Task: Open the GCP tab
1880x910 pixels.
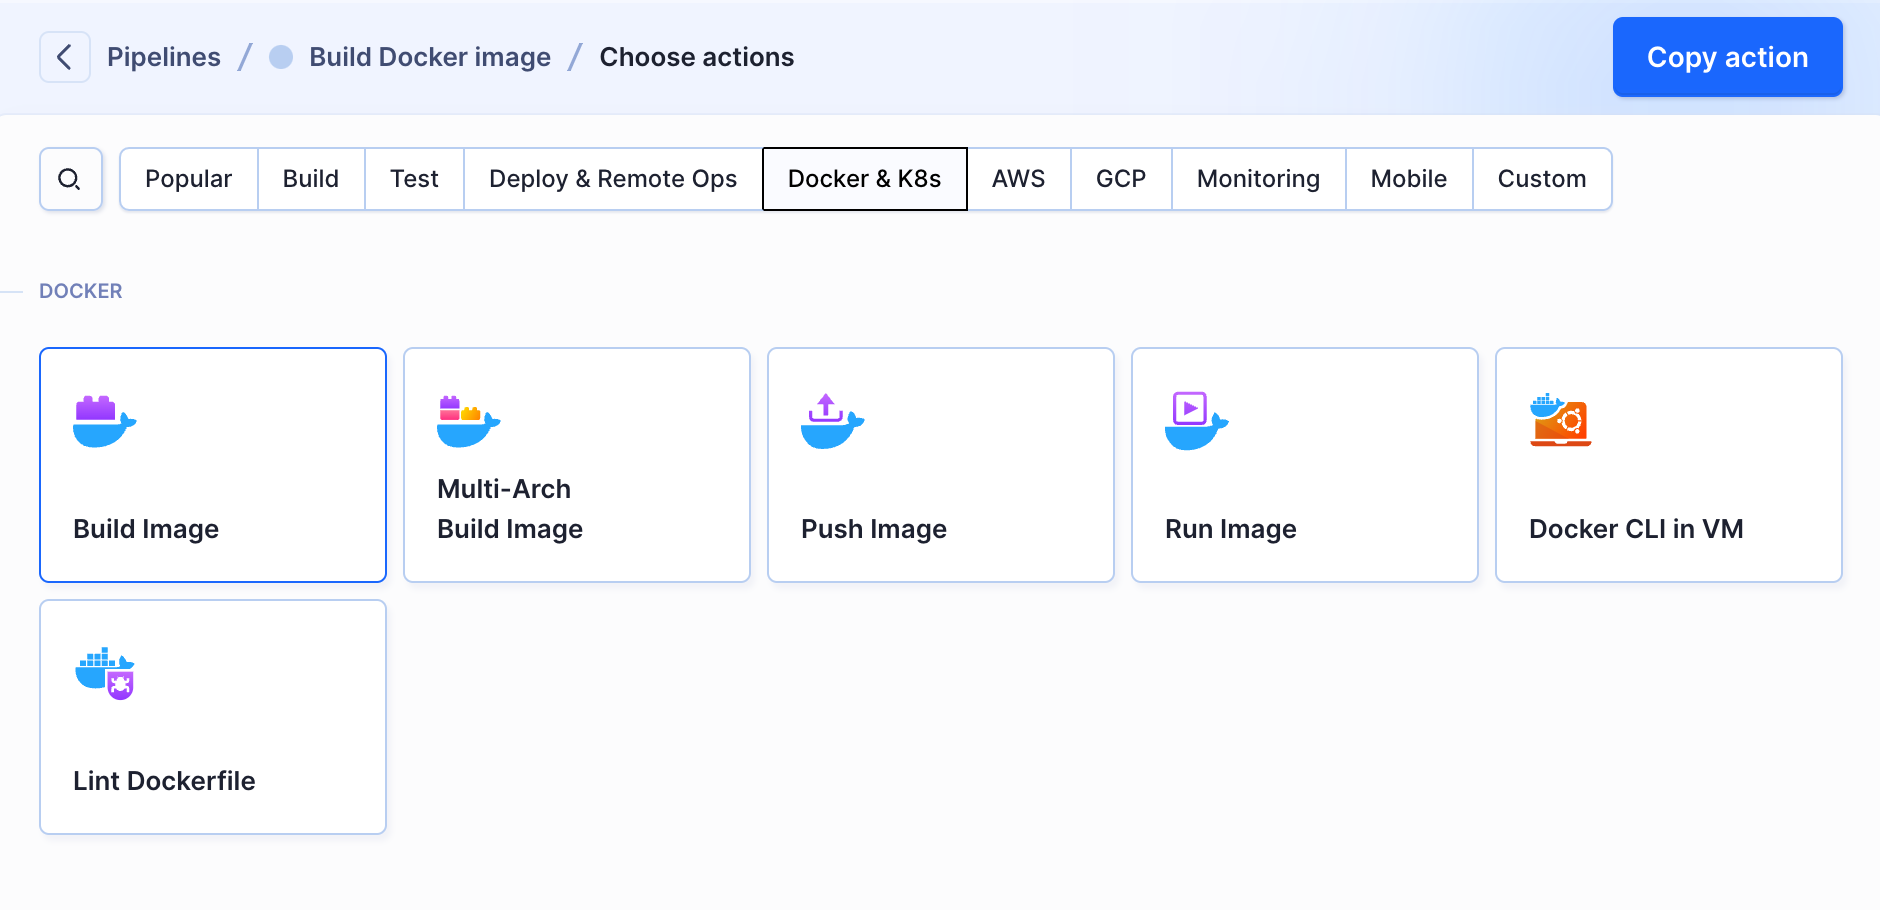Action: coord(1121,179)
